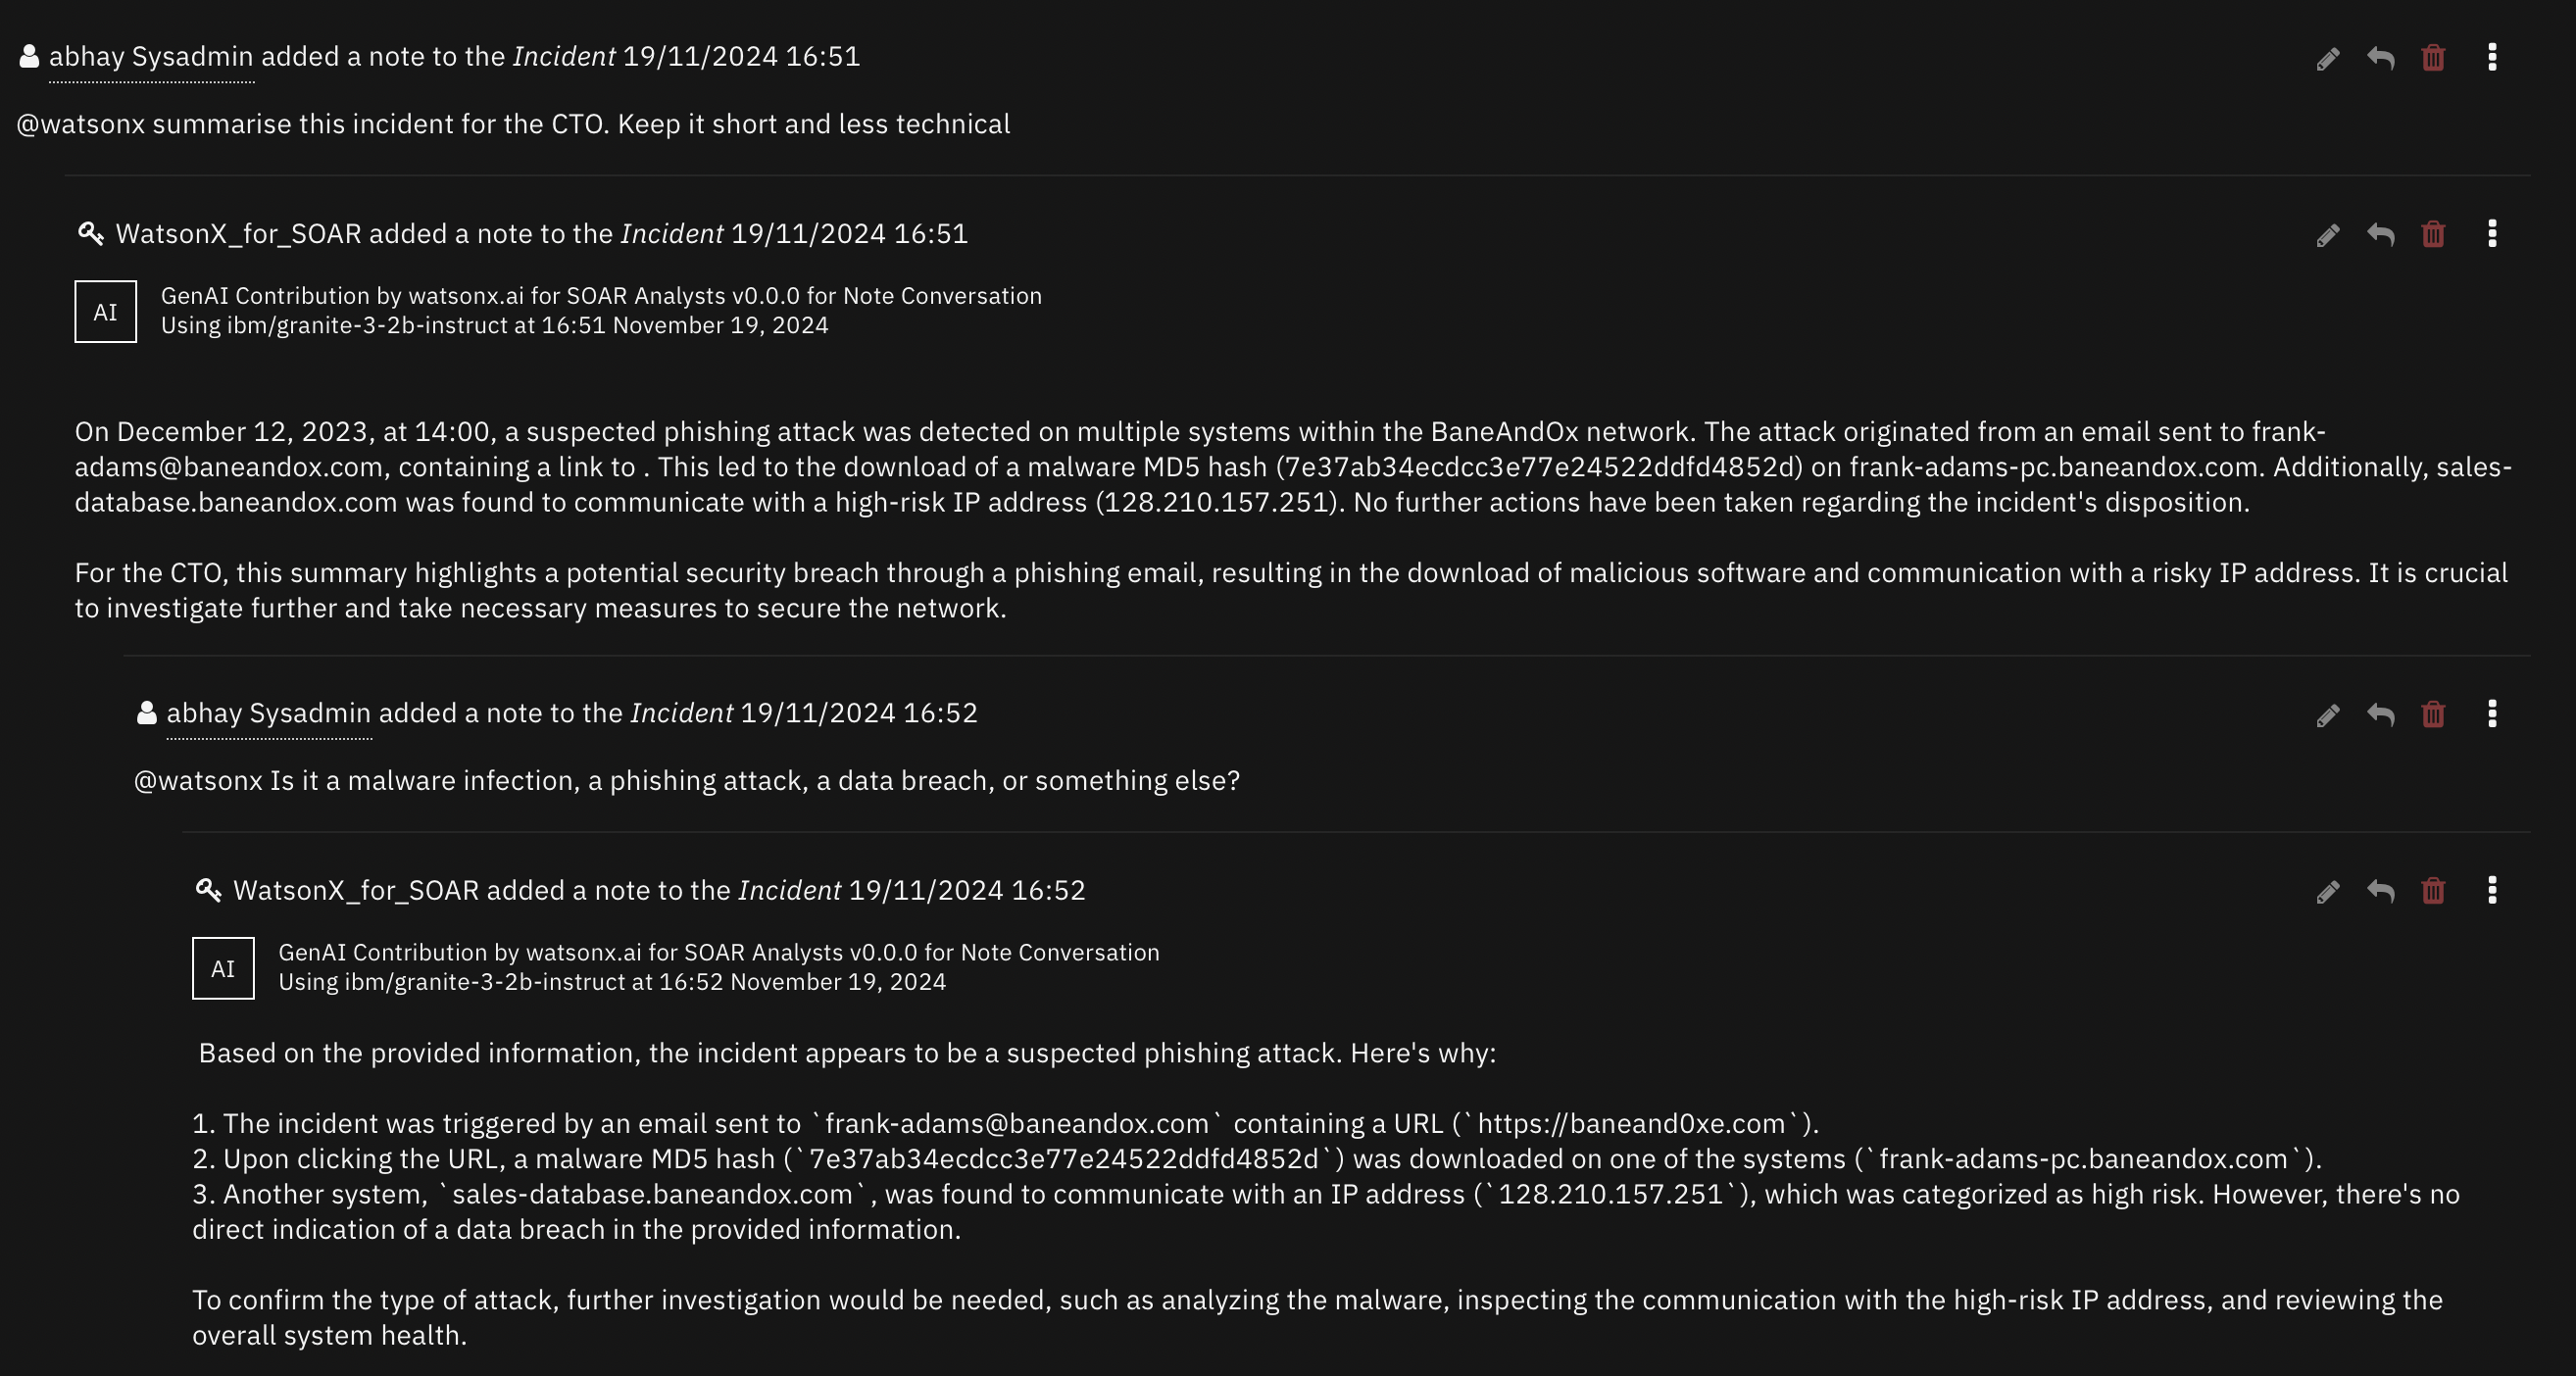2576x1376 pixels.
Task: Reply to WatsonX_for_SOAR's 16:52 note
Action: [x=2381, y=891]
